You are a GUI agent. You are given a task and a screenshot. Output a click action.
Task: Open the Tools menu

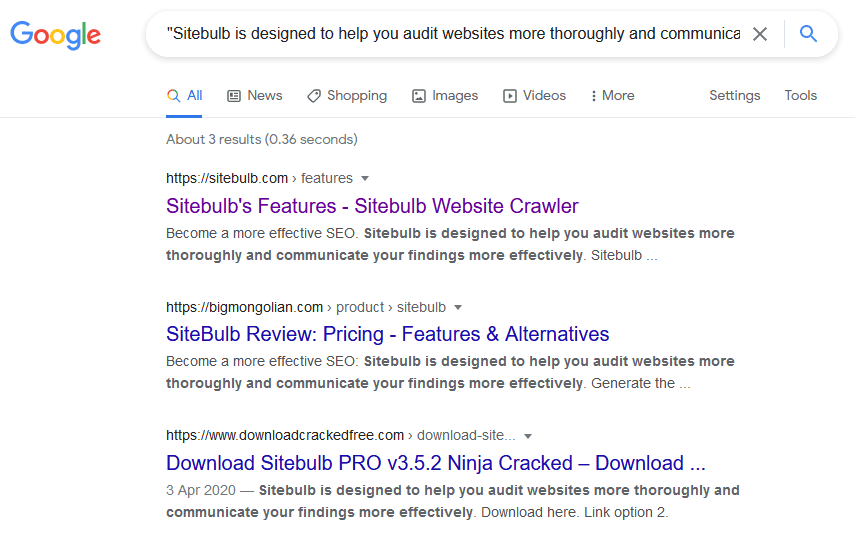click(800, 95)
